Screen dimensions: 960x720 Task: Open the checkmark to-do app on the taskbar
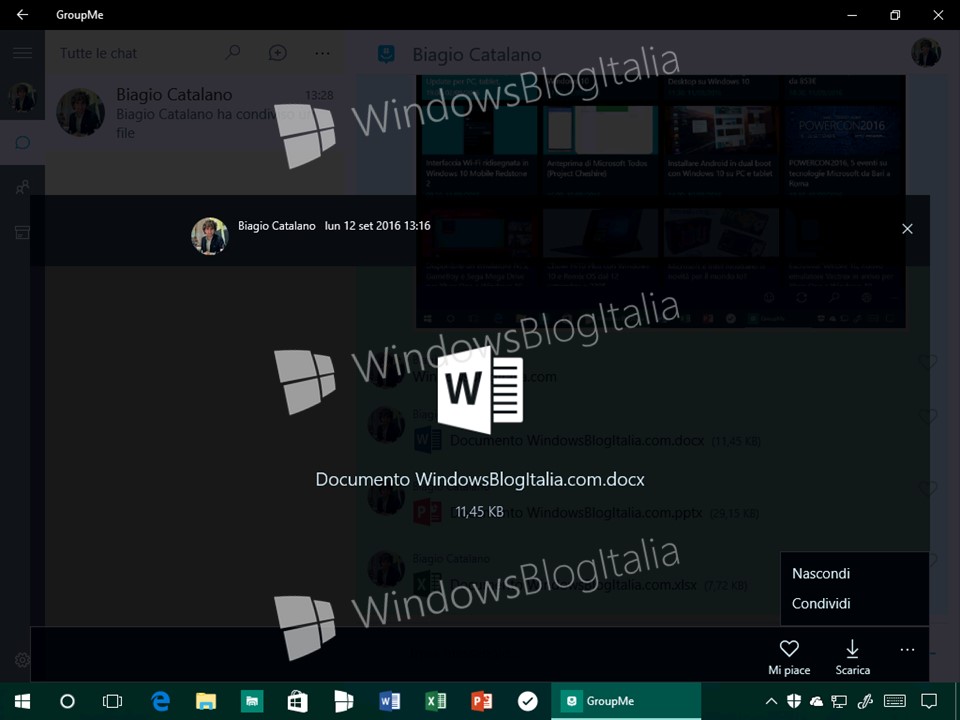pyautogui.click(x=528, y=701)
